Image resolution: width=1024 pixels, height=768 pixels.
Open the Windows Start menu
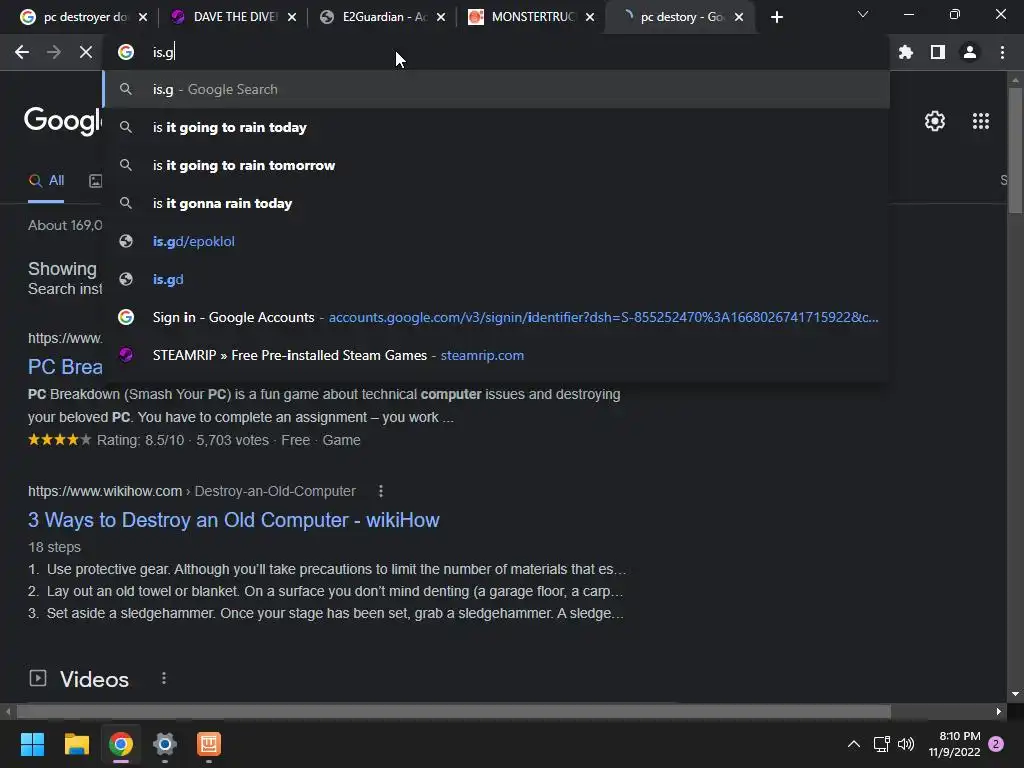click(32, 744)
